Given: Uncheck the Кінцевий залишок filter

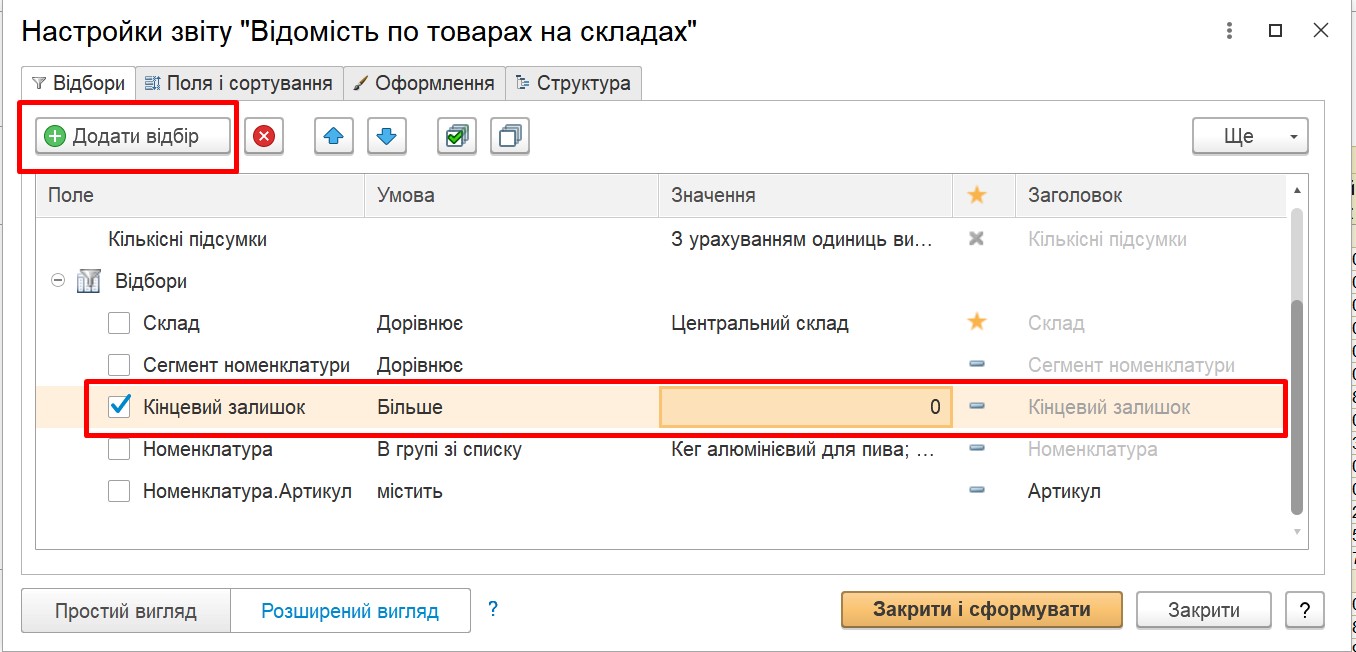Looking at the screenshot, I should click(120, 406).
